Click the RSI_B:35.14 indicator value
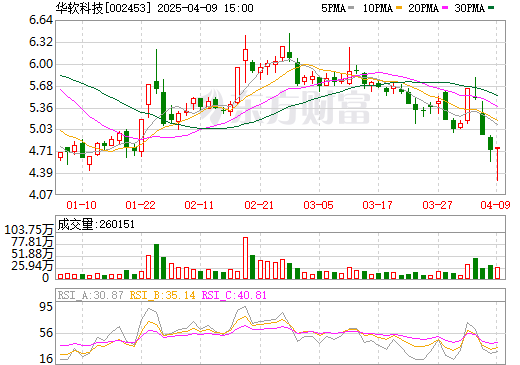The height and width of the screenshot is (365, 520). click(x=162, y=295)
